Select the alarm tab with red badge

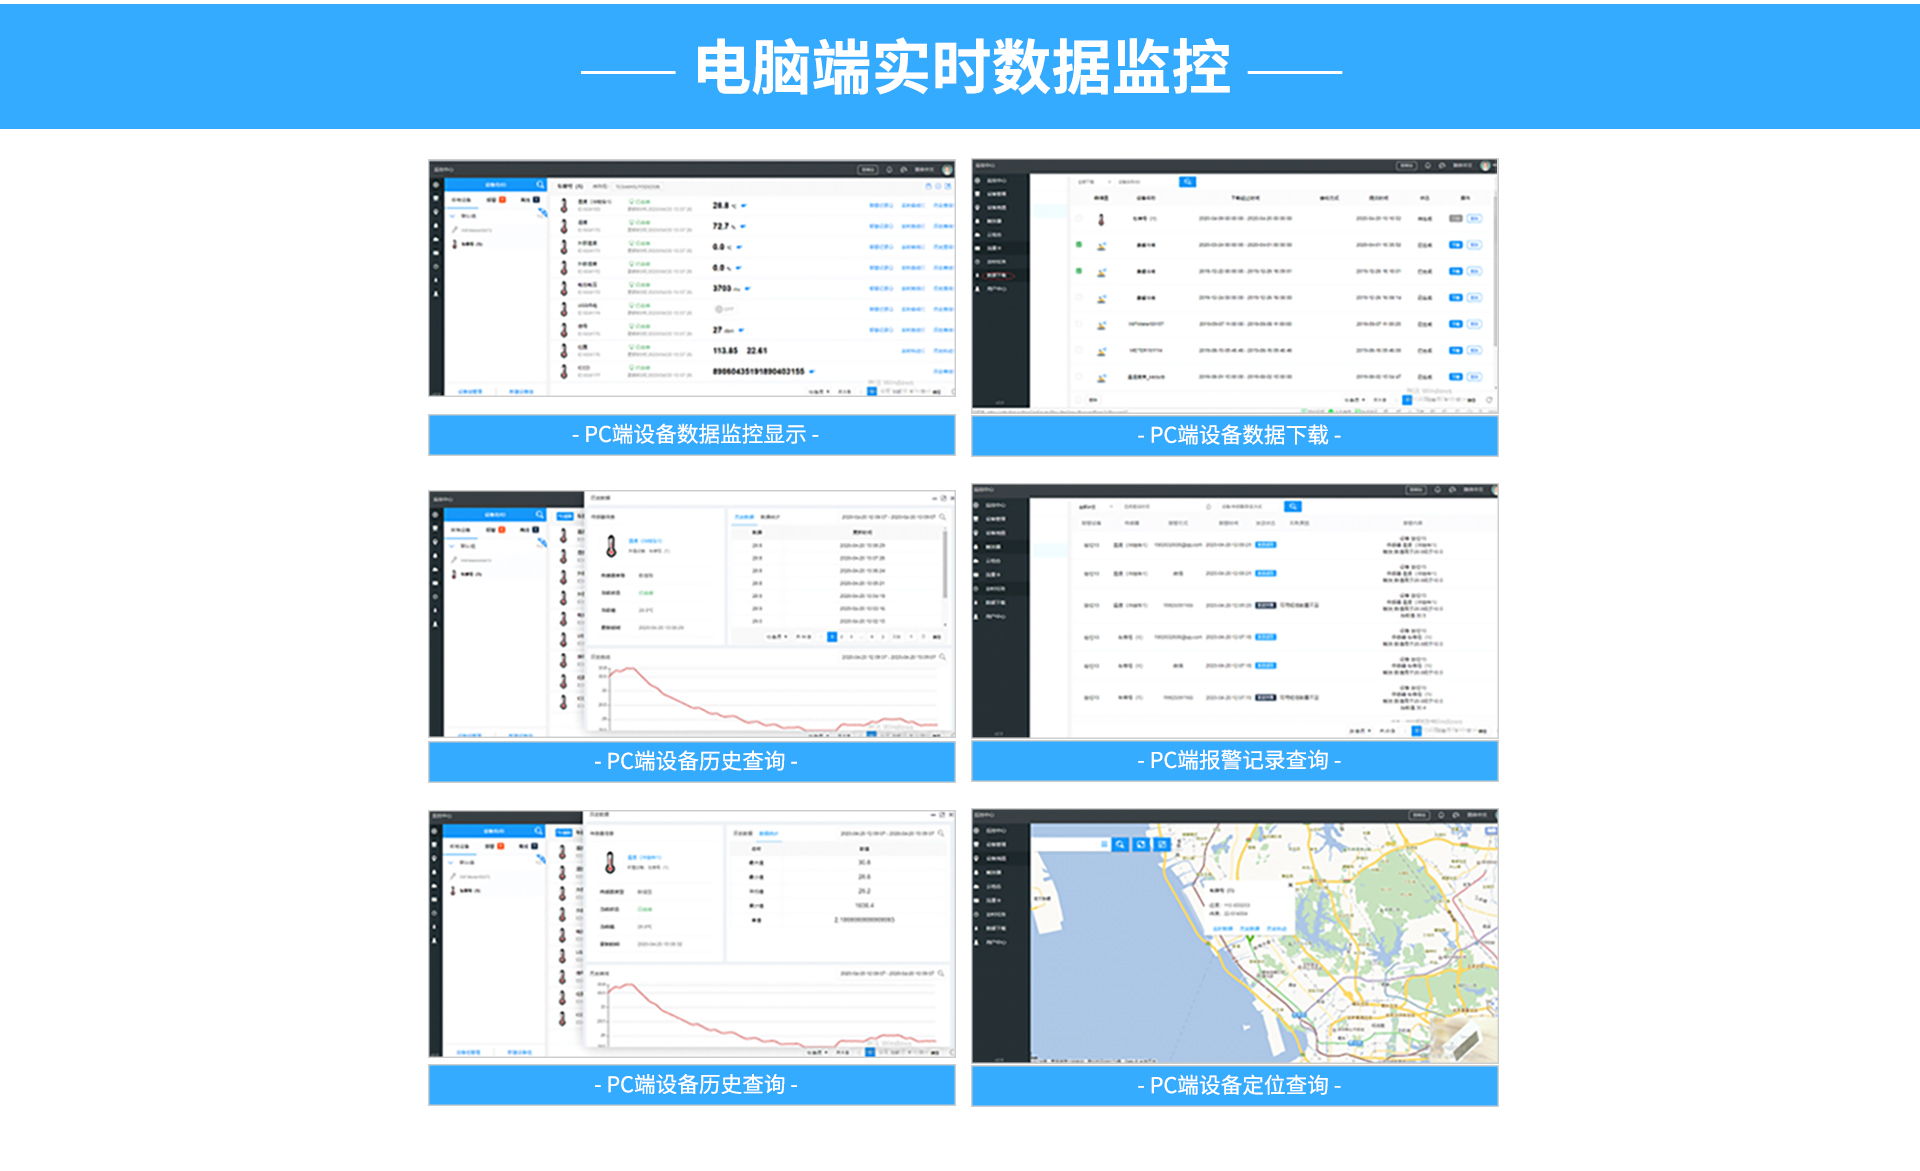(x=496, y=200)
